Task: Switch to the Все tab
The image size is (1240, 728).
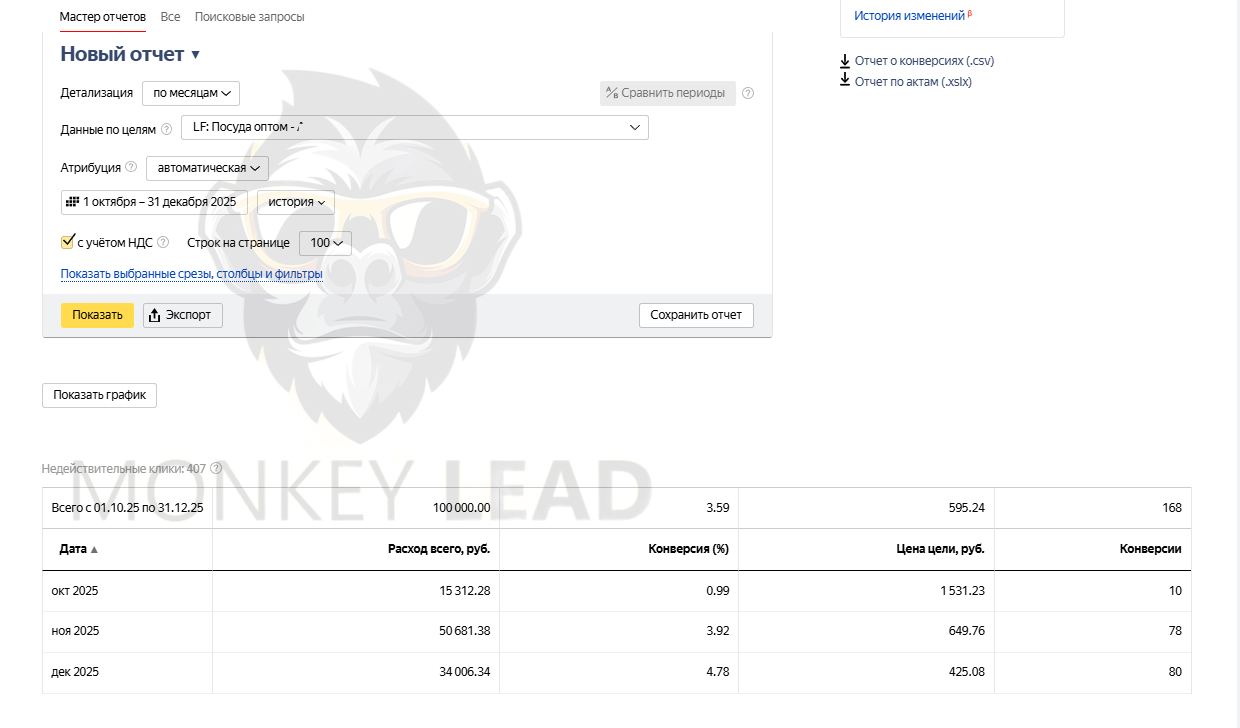Action: pyautogui.click(x=170, y=17)
